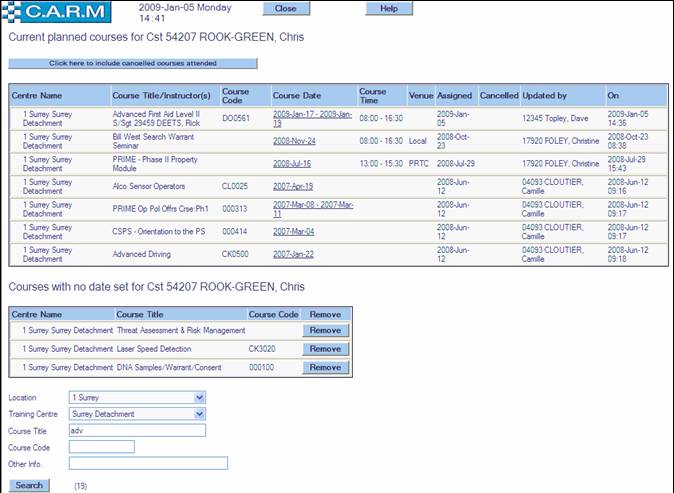This screenshot has width=674, height=493.
Task: Open the Help button
Action: 389,8
